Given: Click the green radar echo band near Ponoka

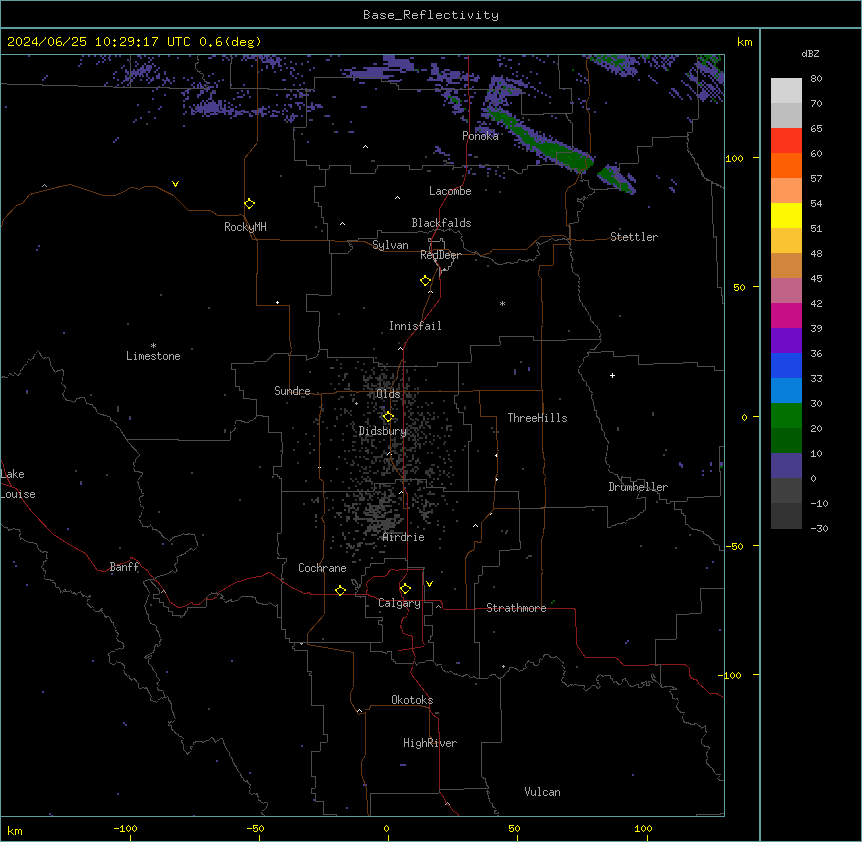Looking at the screenshot, I should pos(541,140).
